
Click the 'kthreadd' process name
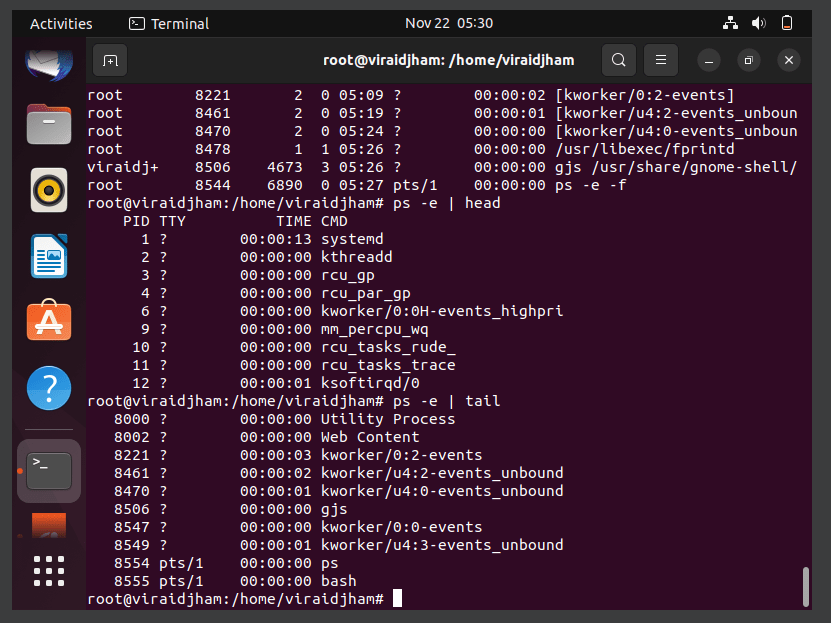tap(357, 257)
